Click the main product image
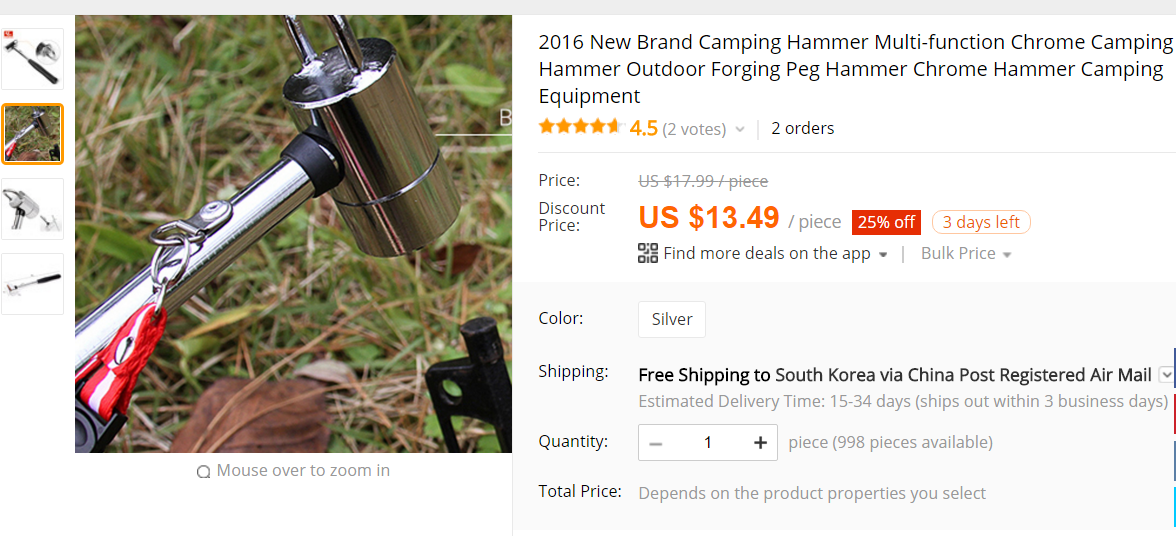The width and height of the screenshot is (1176, 536). (x=293, y=234)
